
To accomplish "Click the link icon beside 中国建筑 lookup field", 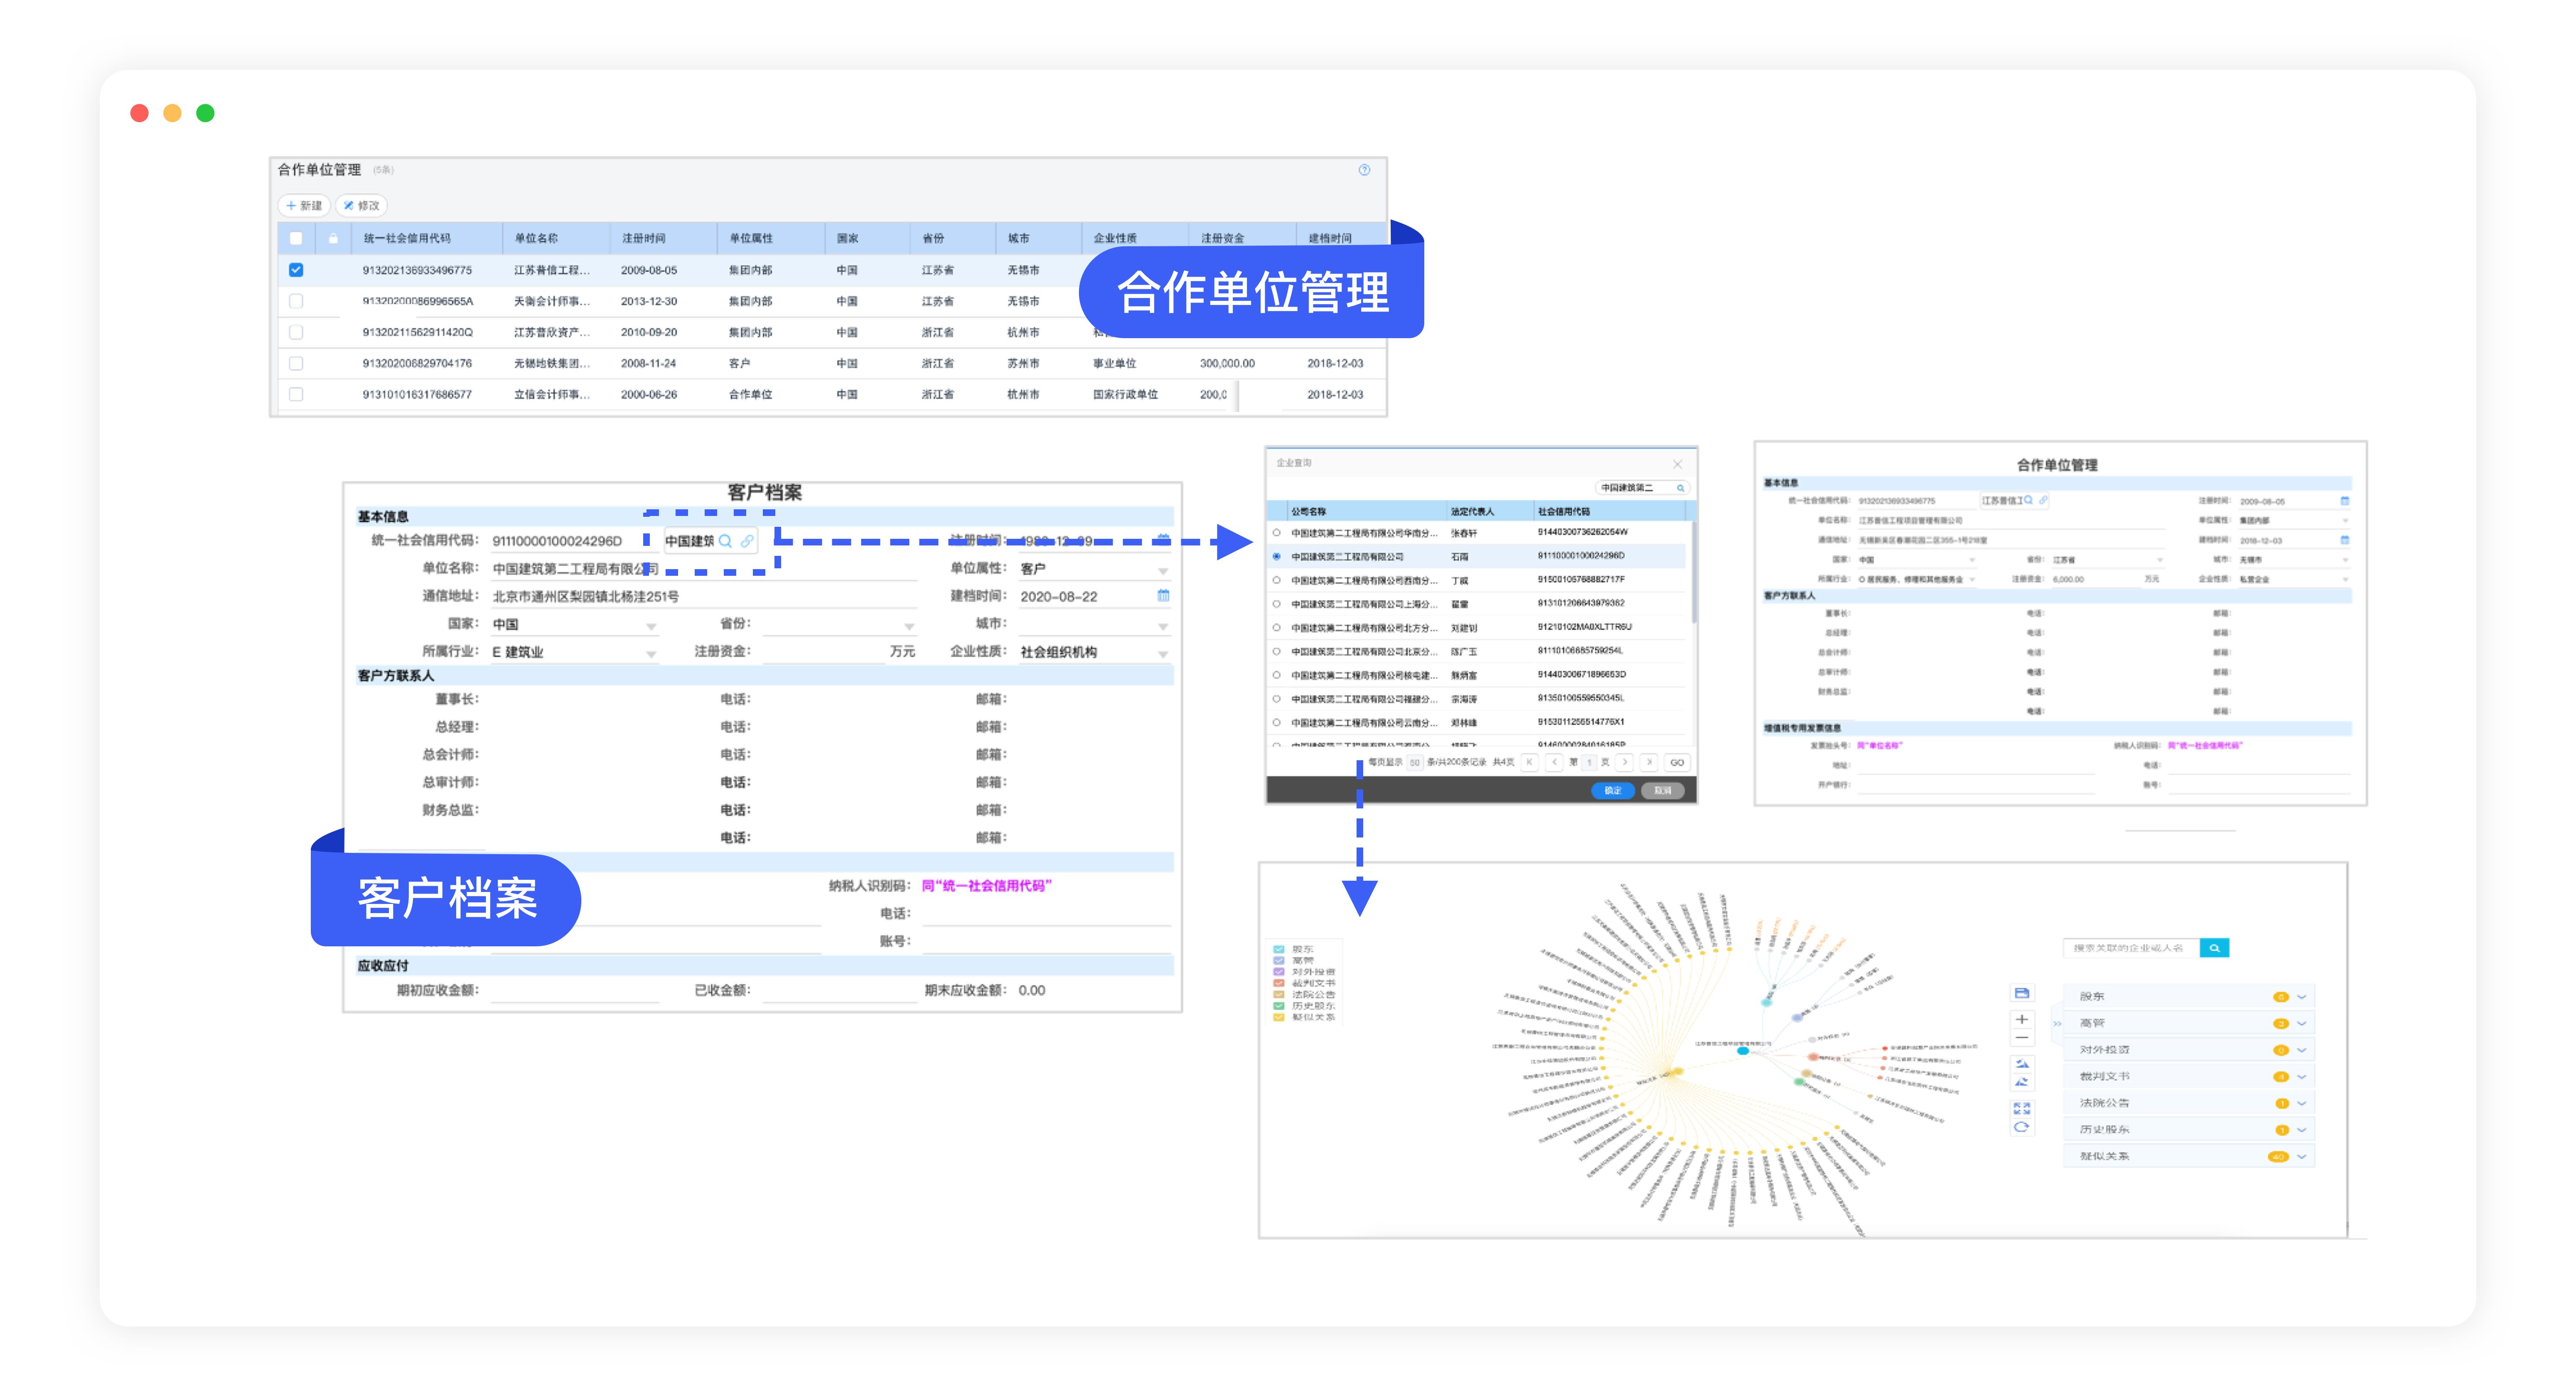I will (x=747, y=541).
